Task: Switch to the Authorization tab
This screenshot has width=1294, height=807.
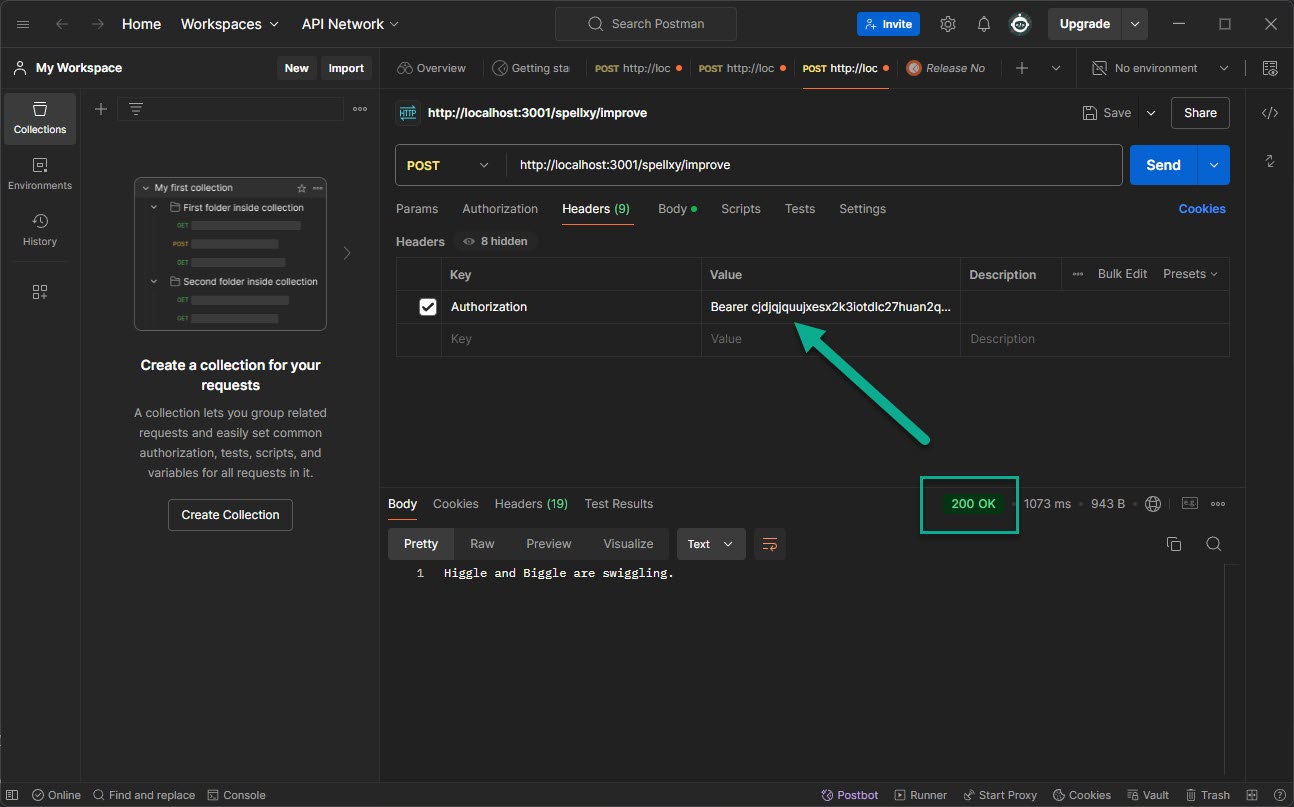Action: click(x=500, y=209)
